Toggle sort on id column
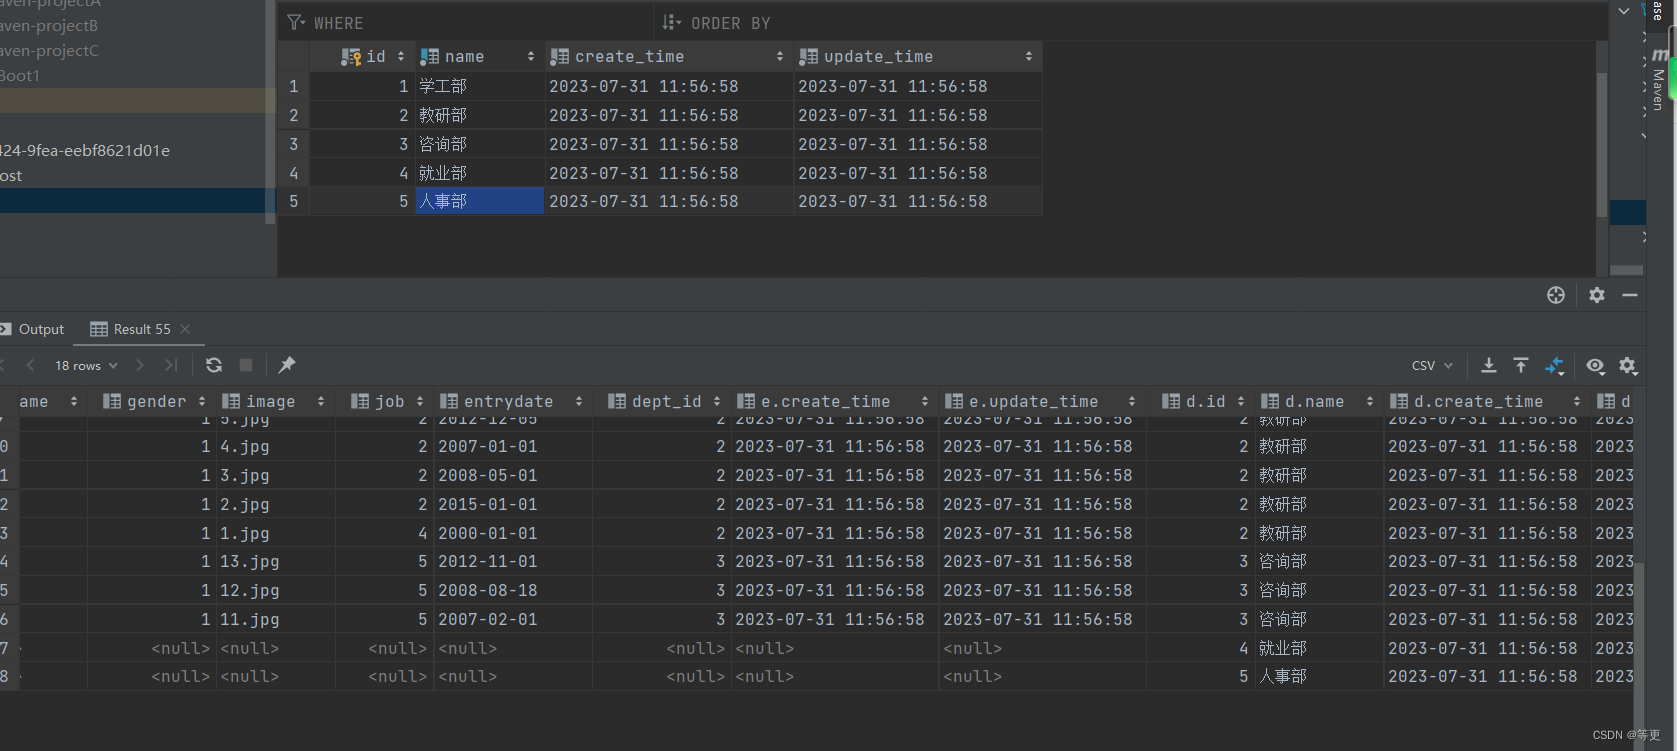 tap(401, 57)
